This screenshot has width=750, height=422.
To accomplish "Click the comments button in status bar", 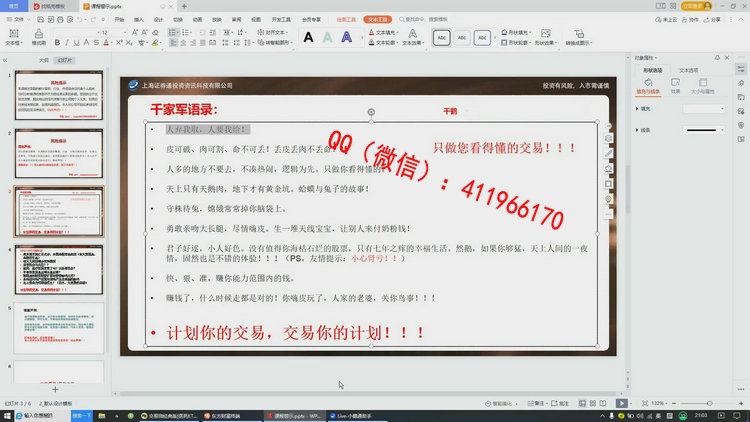I will pos(560,403).
